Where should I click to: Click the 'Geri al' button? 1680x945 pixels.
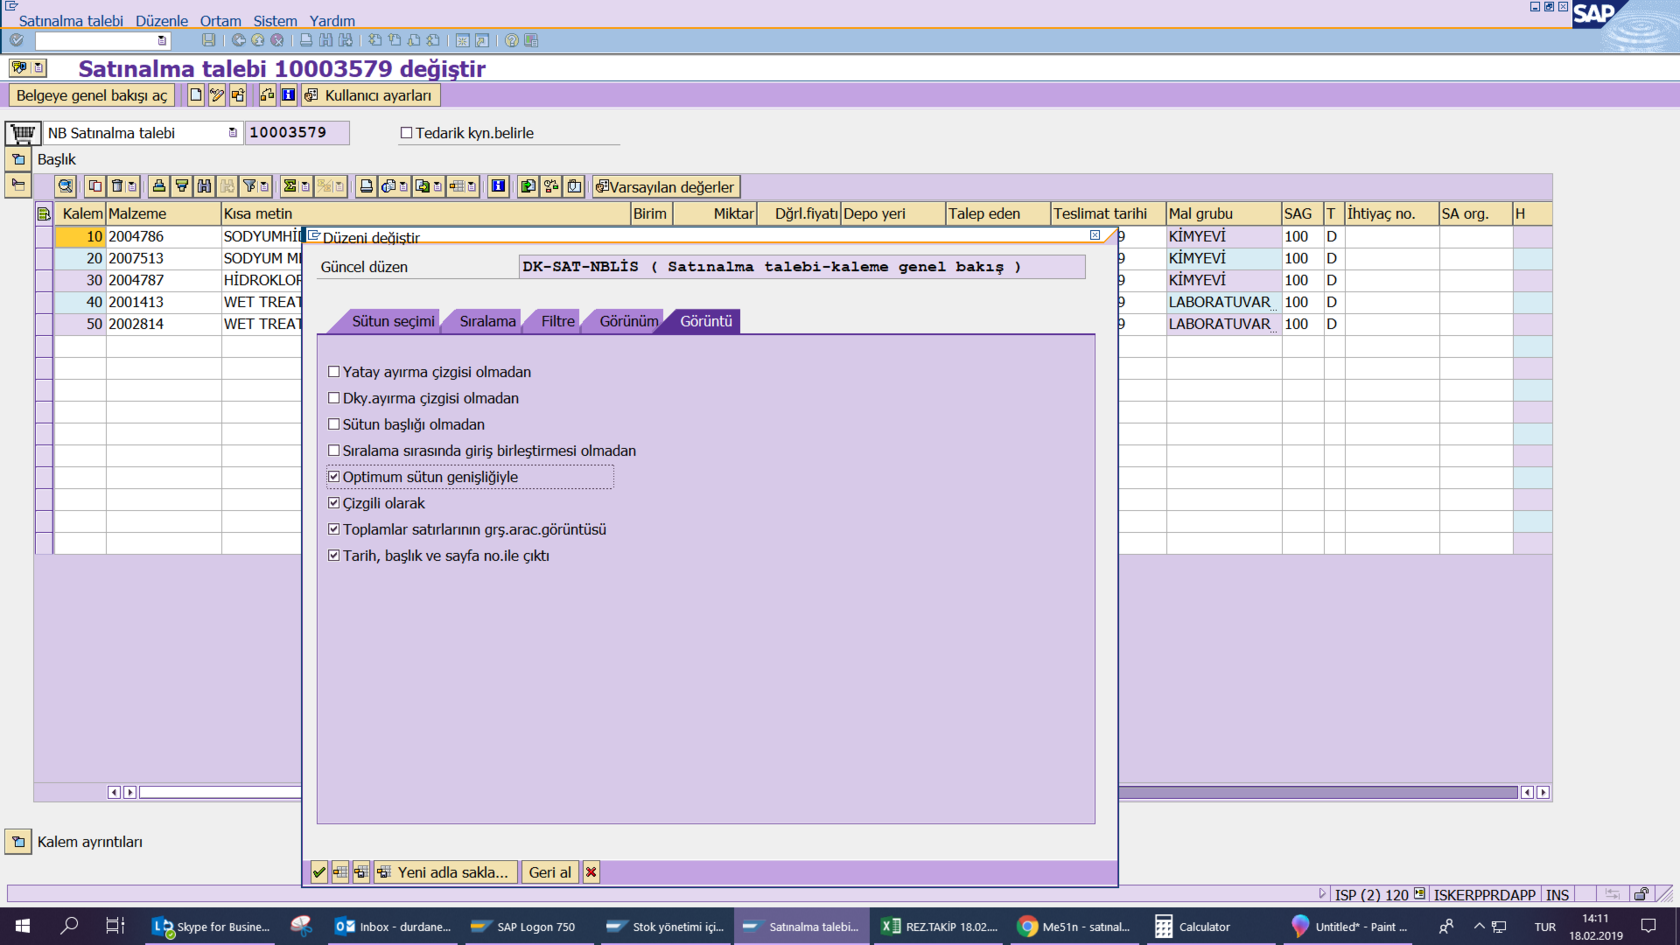550,872
